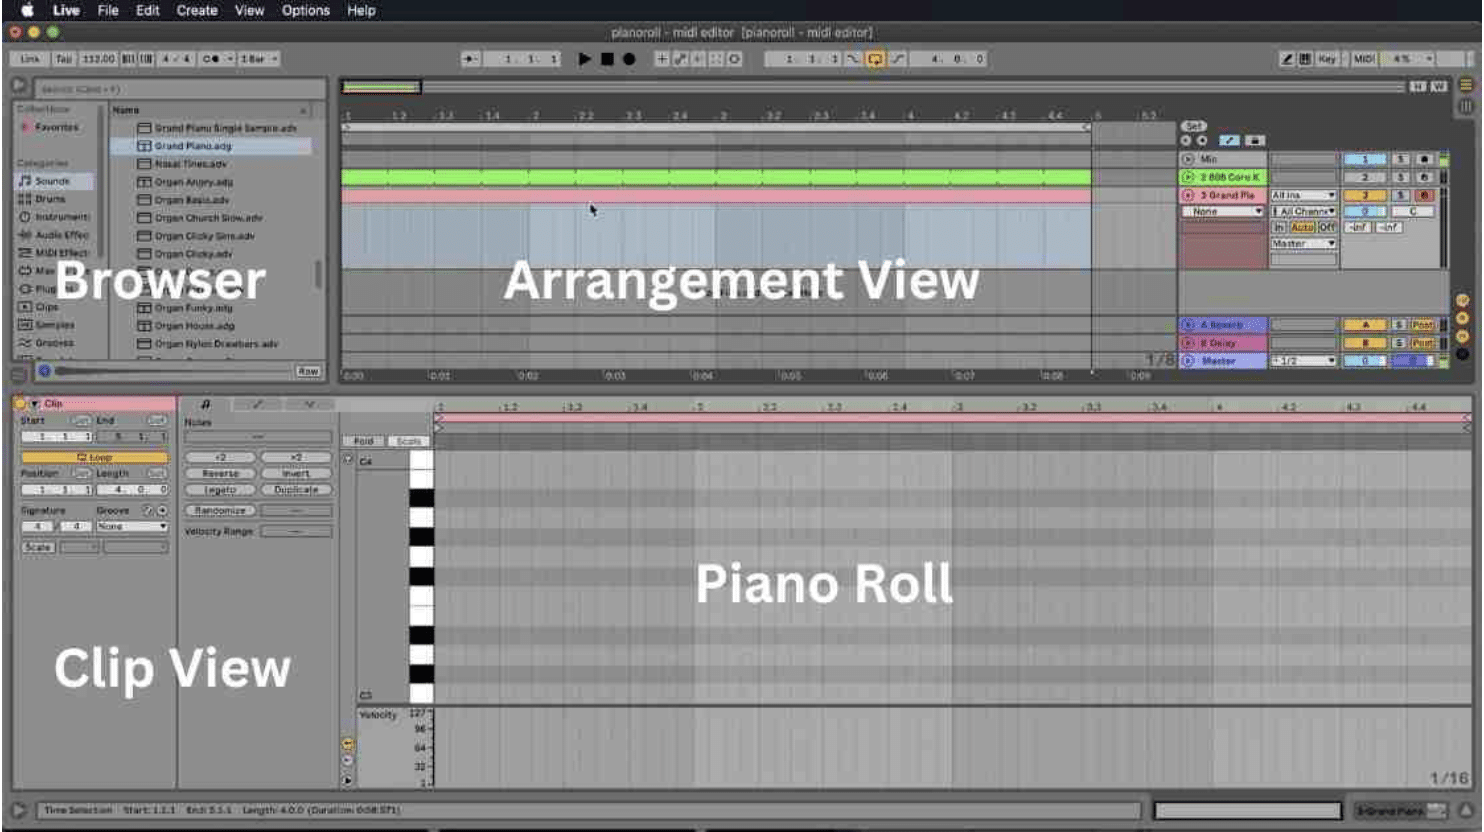Screen dimensions: 1484x832
Task: Click the MIDI Arrangement Overdub plus icon
Action: tap(661, 59)
